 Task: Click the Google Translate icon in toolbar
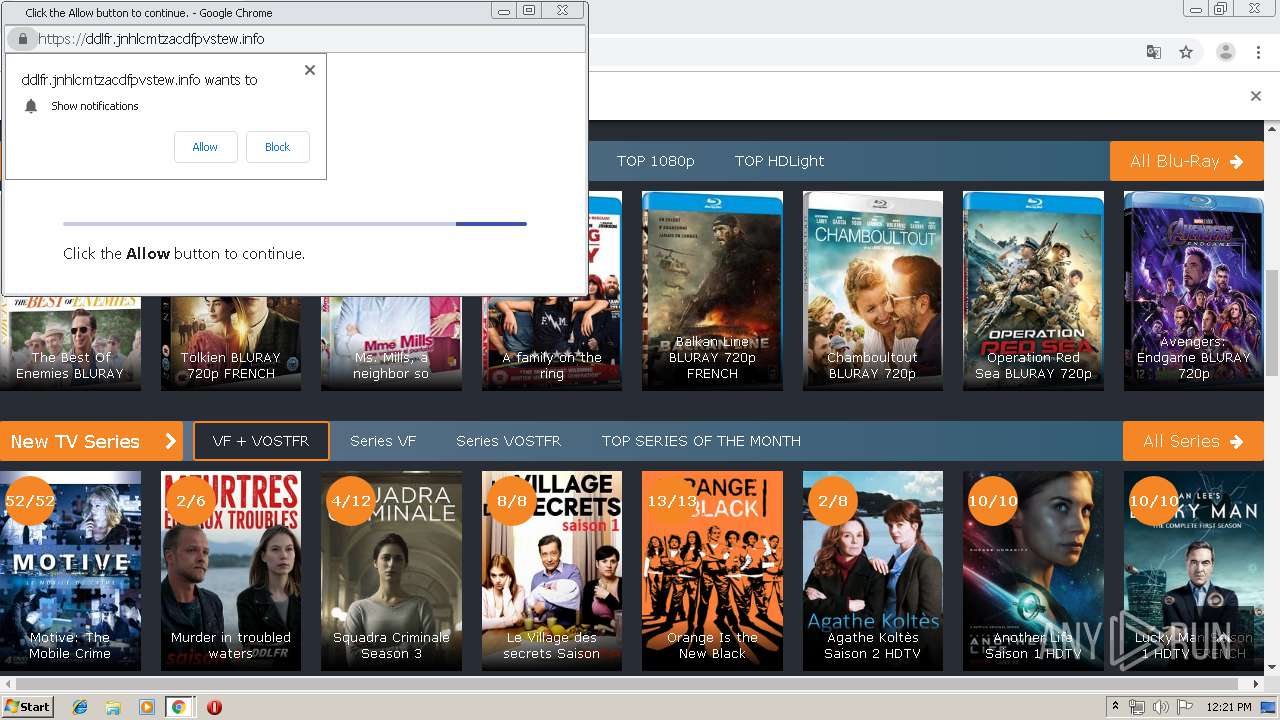[x=1154, y=52]
